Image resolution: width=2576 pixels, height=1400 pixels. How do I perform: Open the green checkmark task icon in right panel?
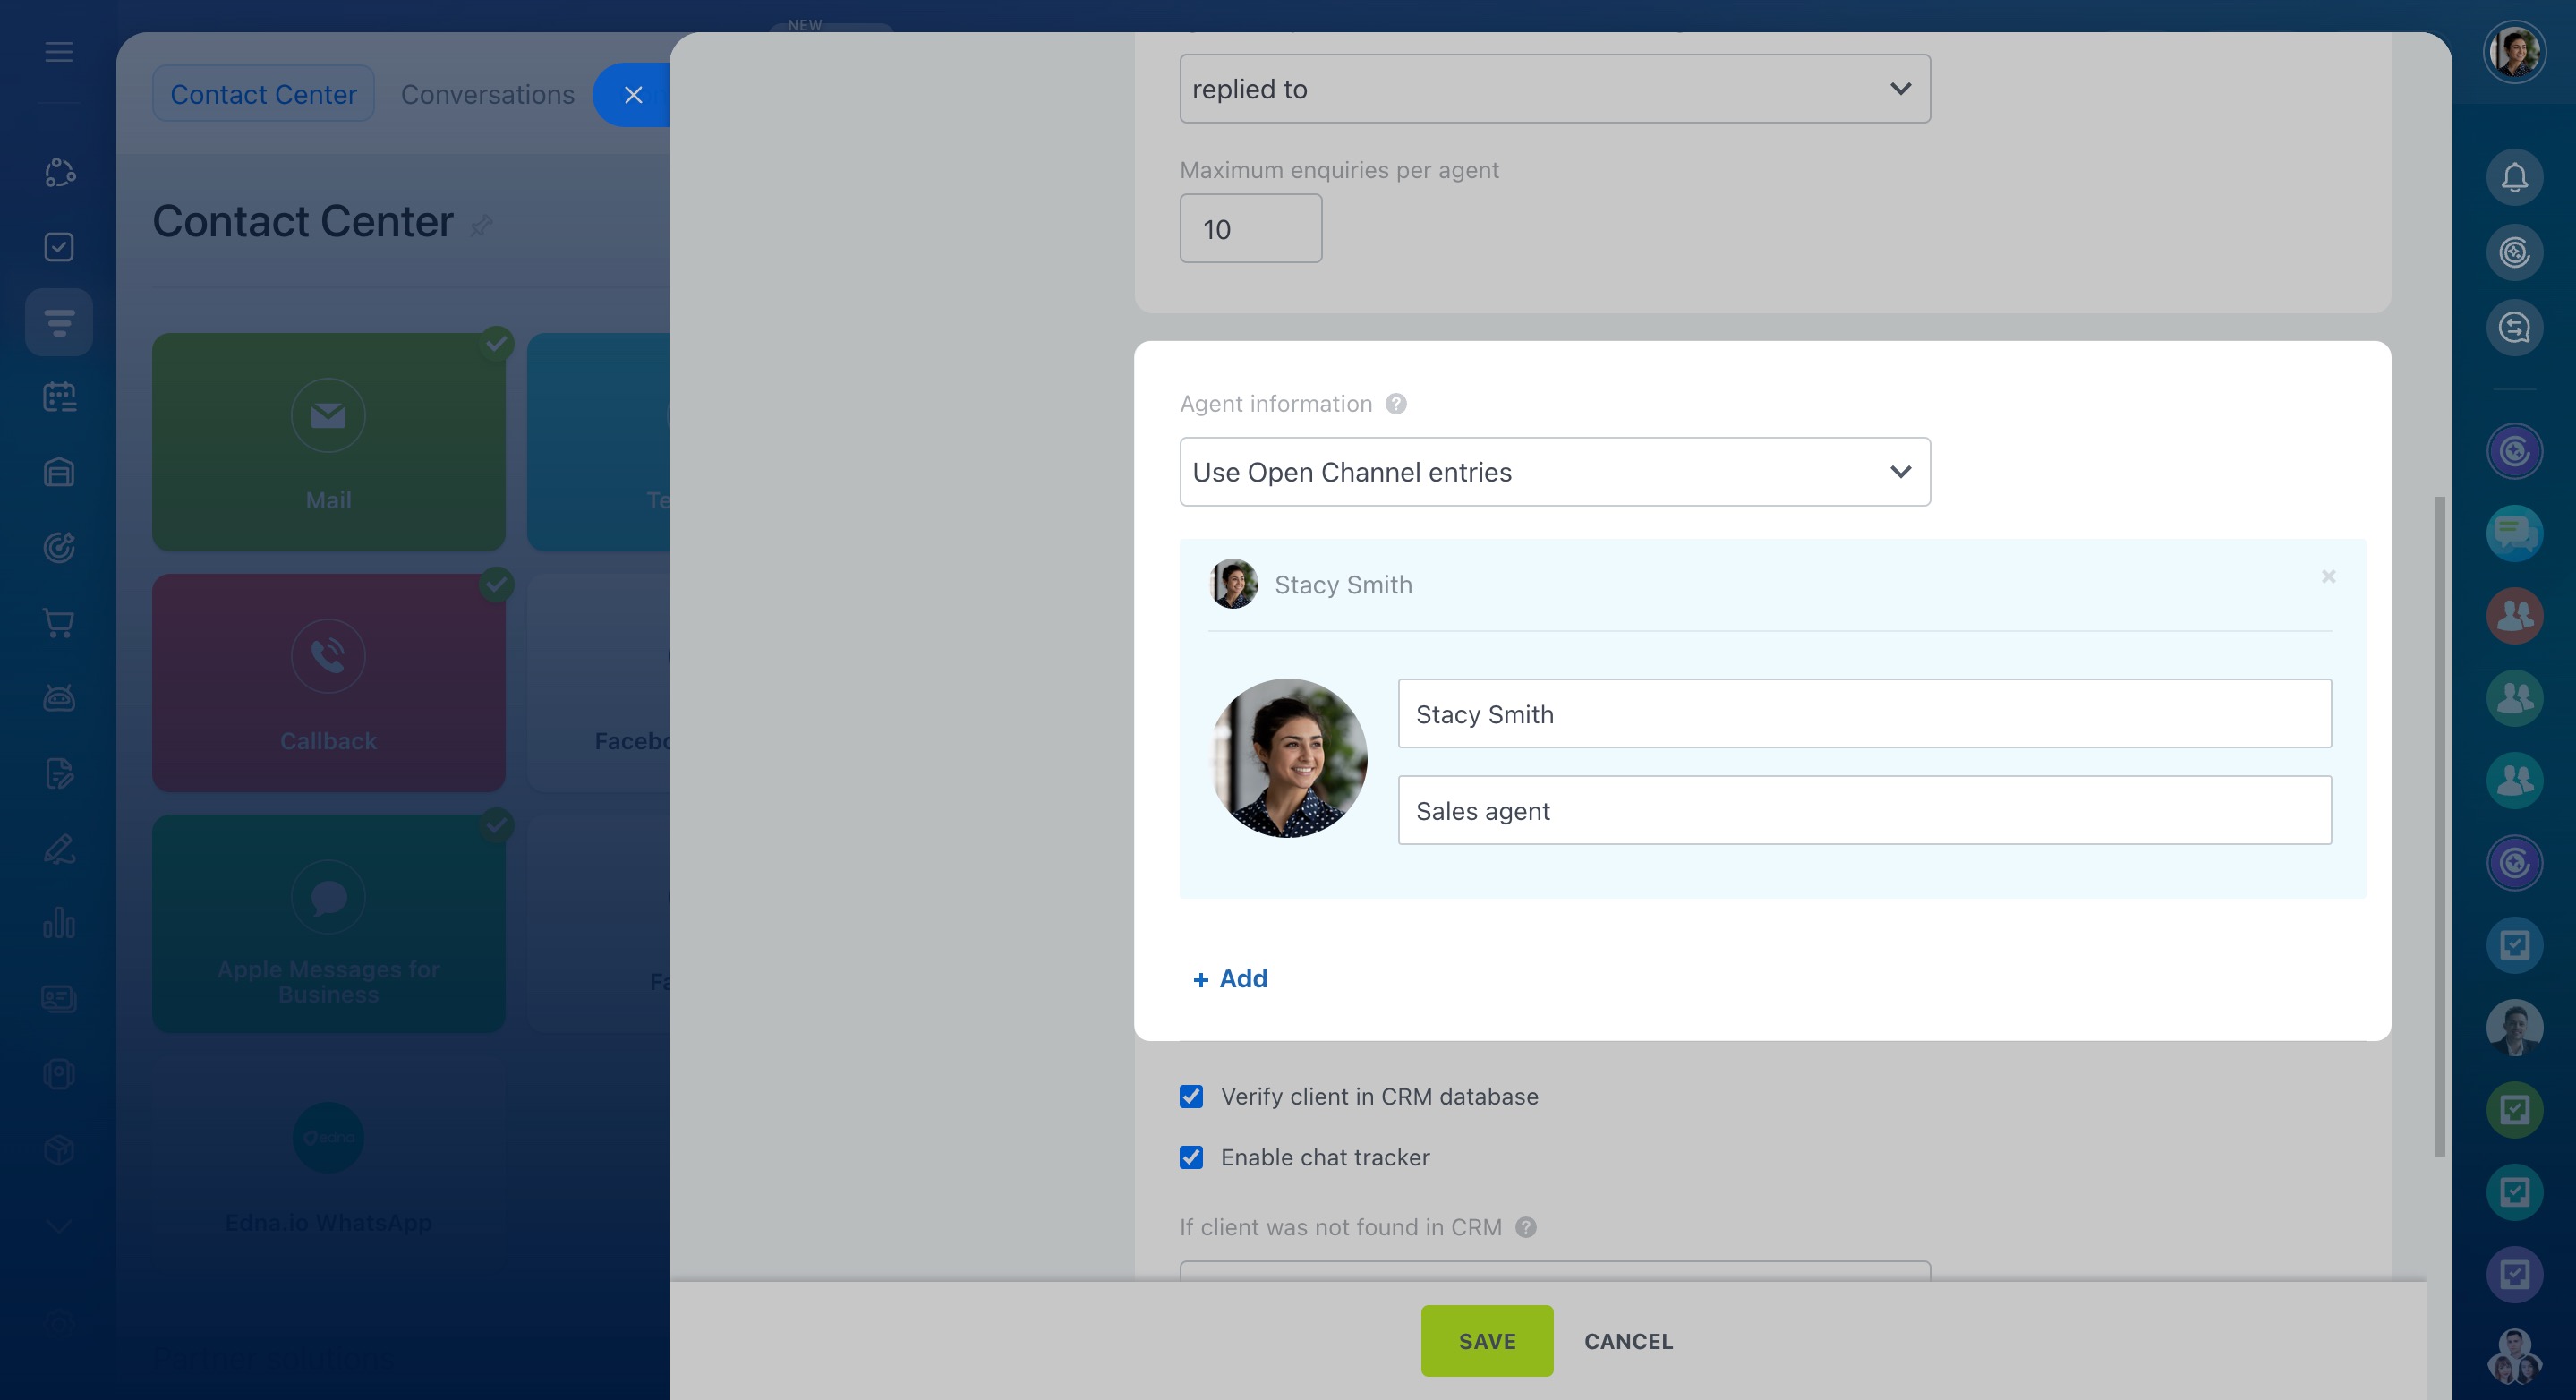pos(2514,1110)
